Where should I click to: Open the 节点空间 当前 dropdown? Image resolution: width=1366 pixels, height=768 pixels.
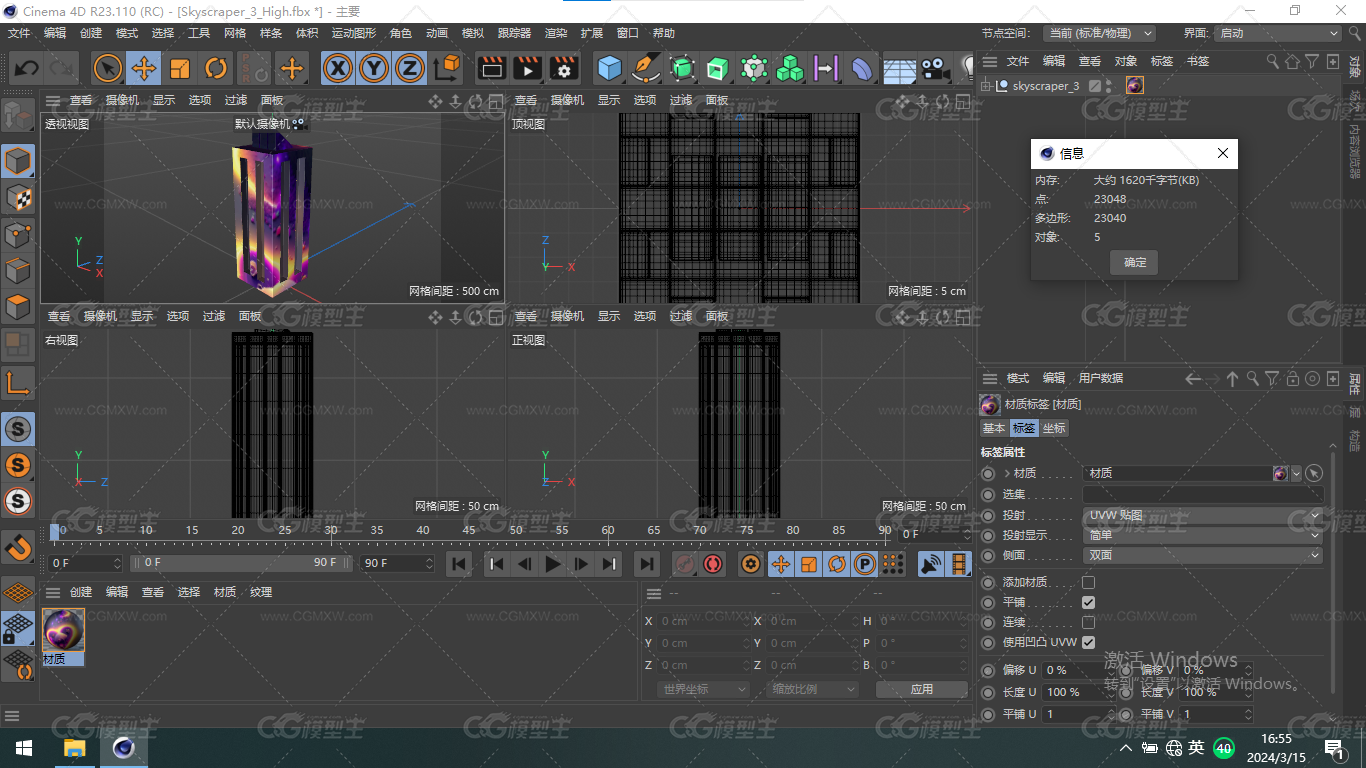(1099, 33)
